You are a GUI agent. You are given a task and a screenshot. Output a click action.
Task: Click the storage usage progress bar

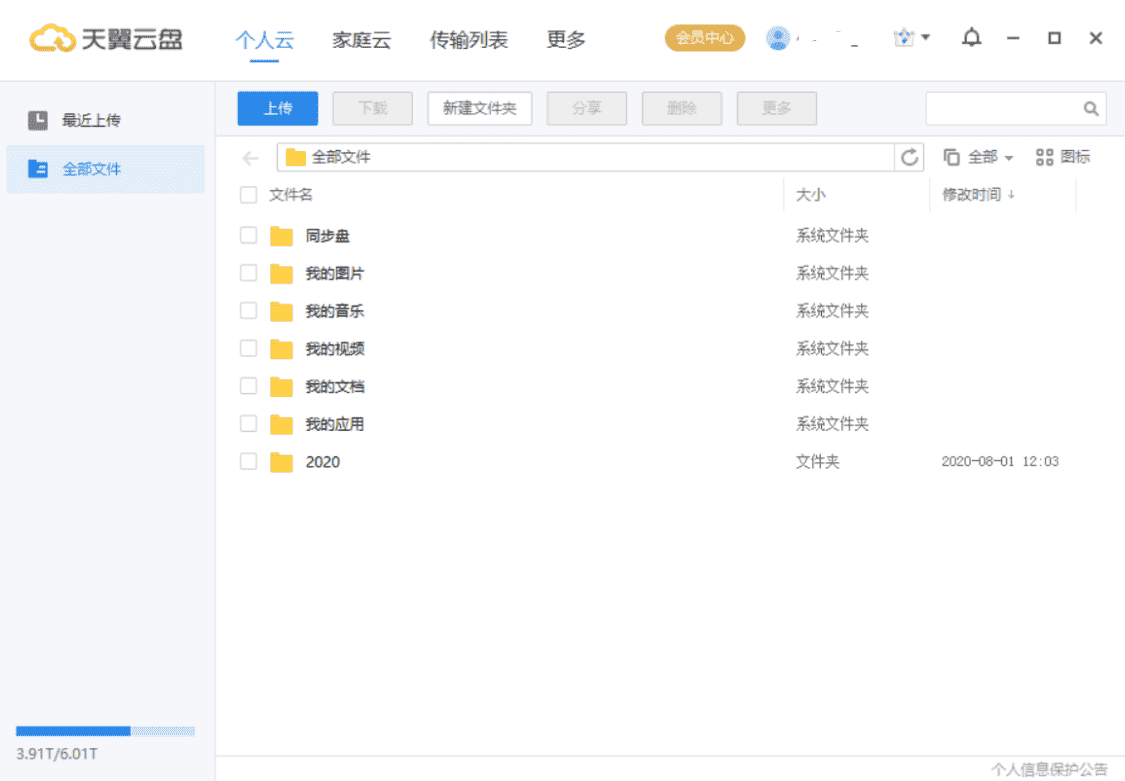(x=105, y=731)
